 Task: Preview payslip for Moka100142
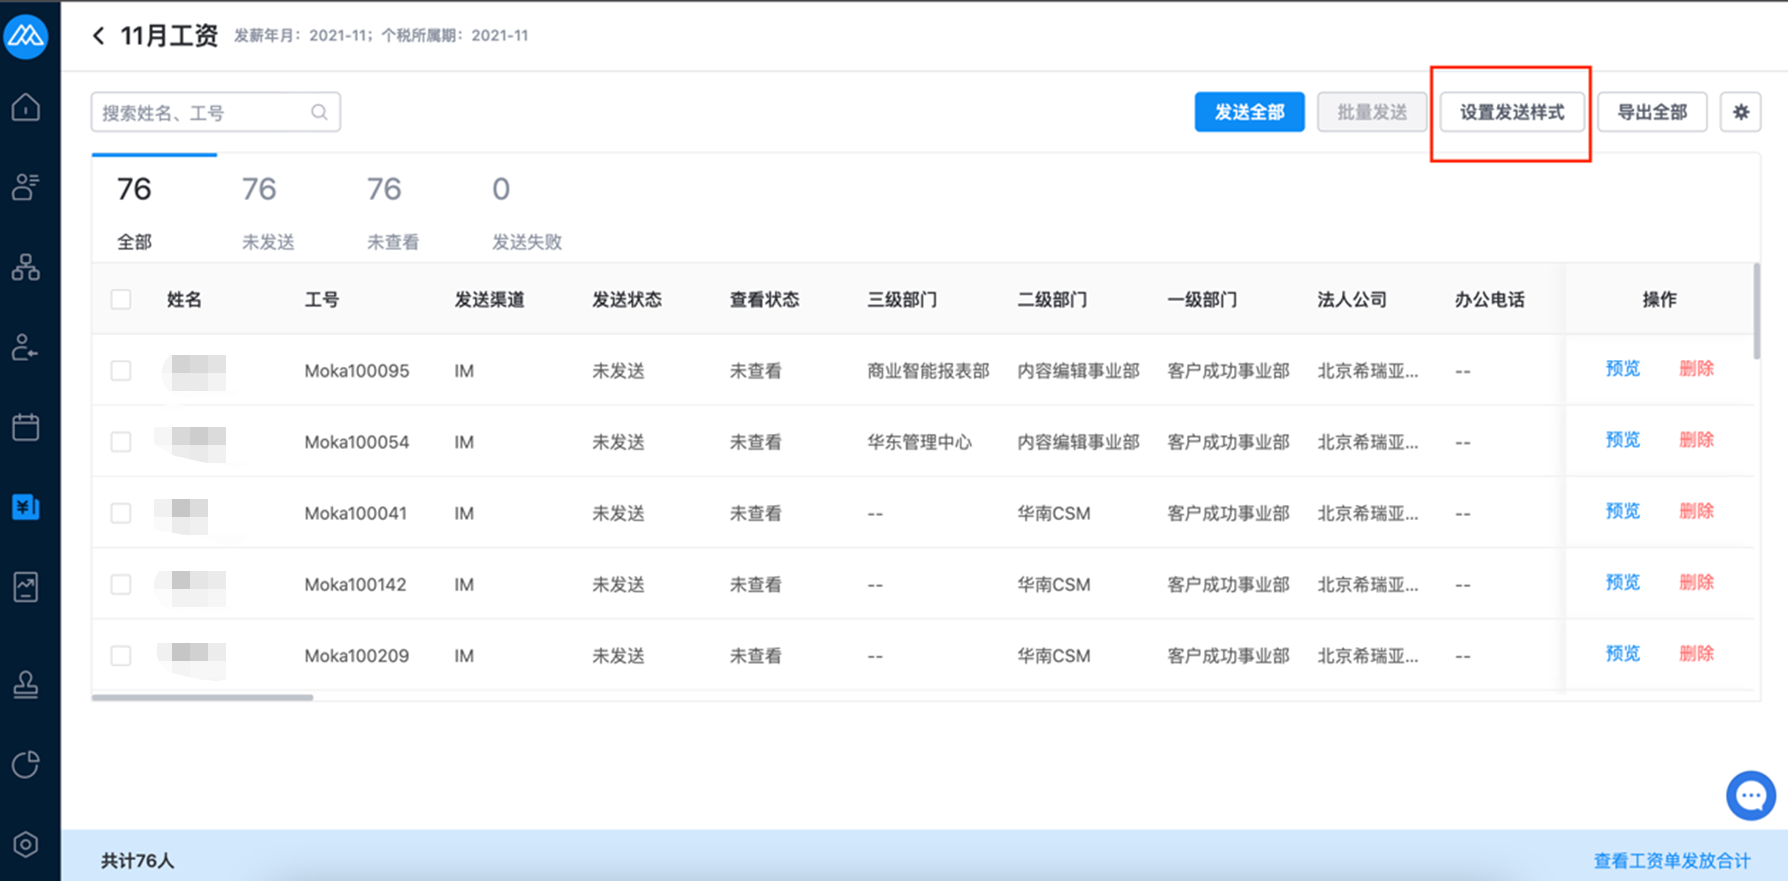tap(1622, 582)
